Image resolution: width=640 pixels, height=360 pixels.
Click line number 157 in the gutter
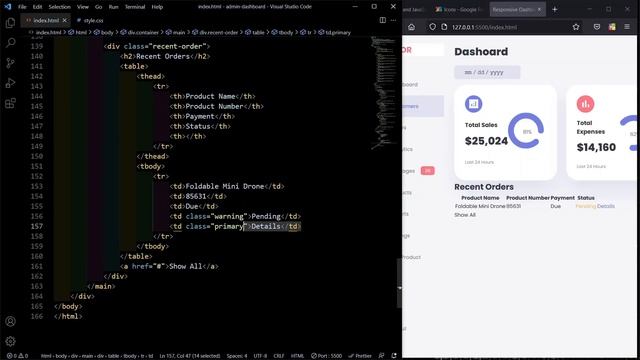coord(37,226)
